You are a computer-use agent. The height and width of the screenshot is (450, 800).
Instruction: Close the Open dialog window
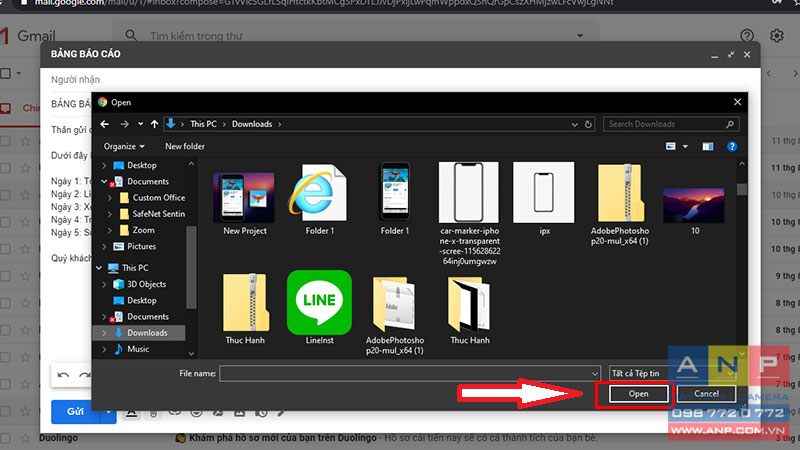737,102
